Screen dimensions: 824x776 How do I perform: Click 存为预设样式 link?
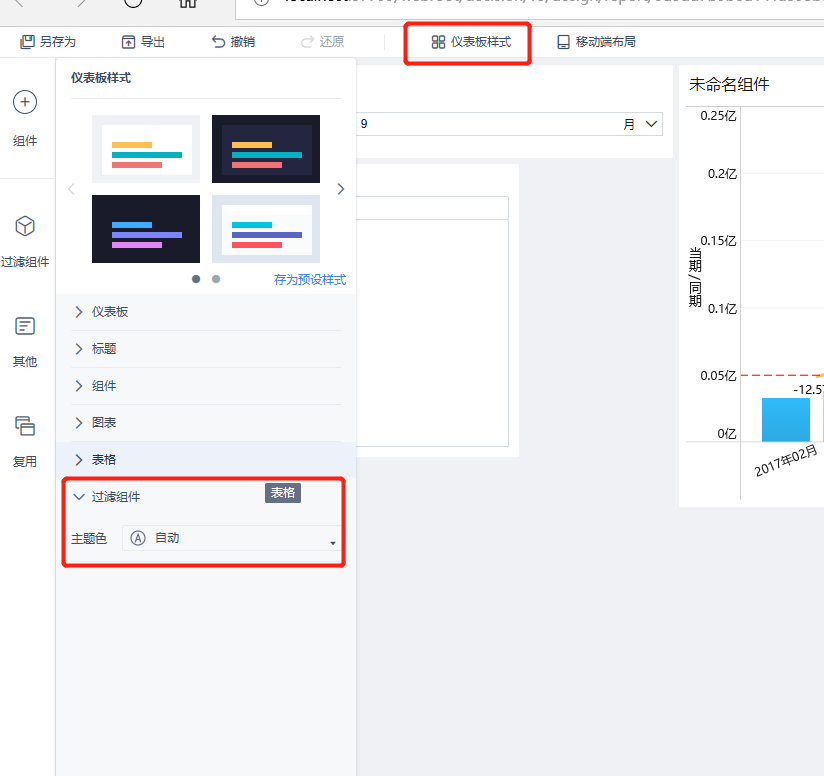coord(310,280)
